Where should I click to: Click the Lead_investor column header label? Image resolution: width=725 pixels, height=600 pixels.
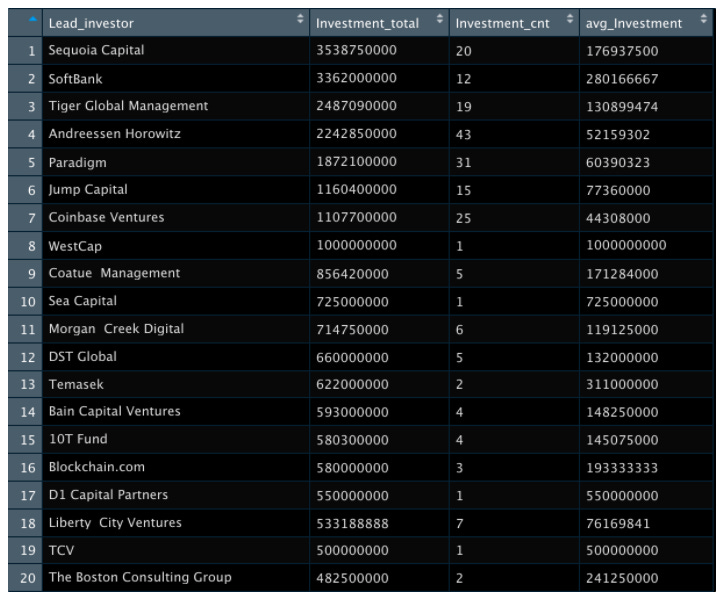click(91, 24)
